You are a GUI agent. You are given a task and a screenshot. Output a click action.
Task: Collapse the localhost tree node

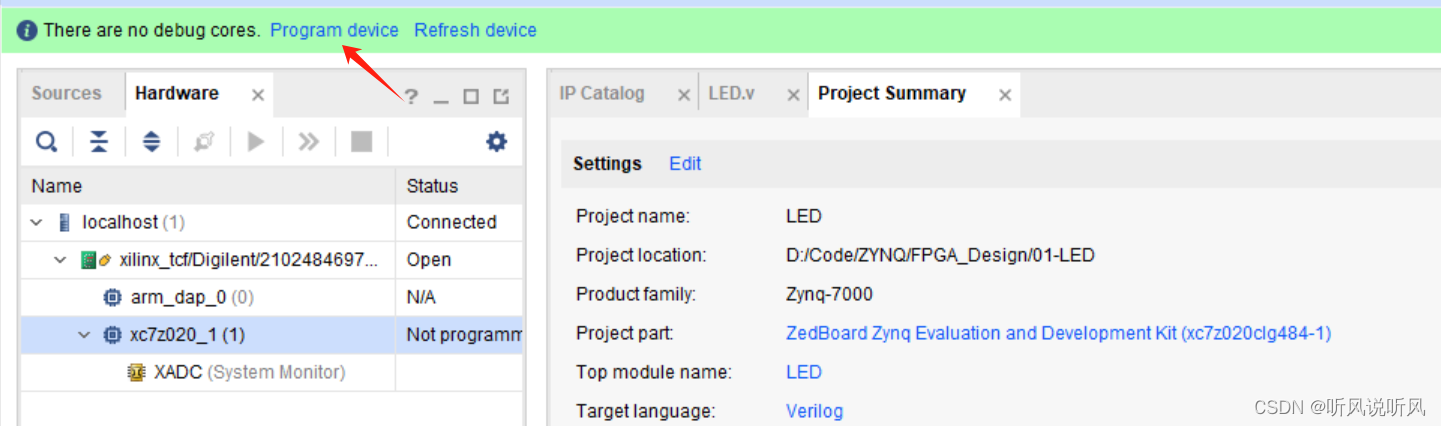click(x=37, y=222)
